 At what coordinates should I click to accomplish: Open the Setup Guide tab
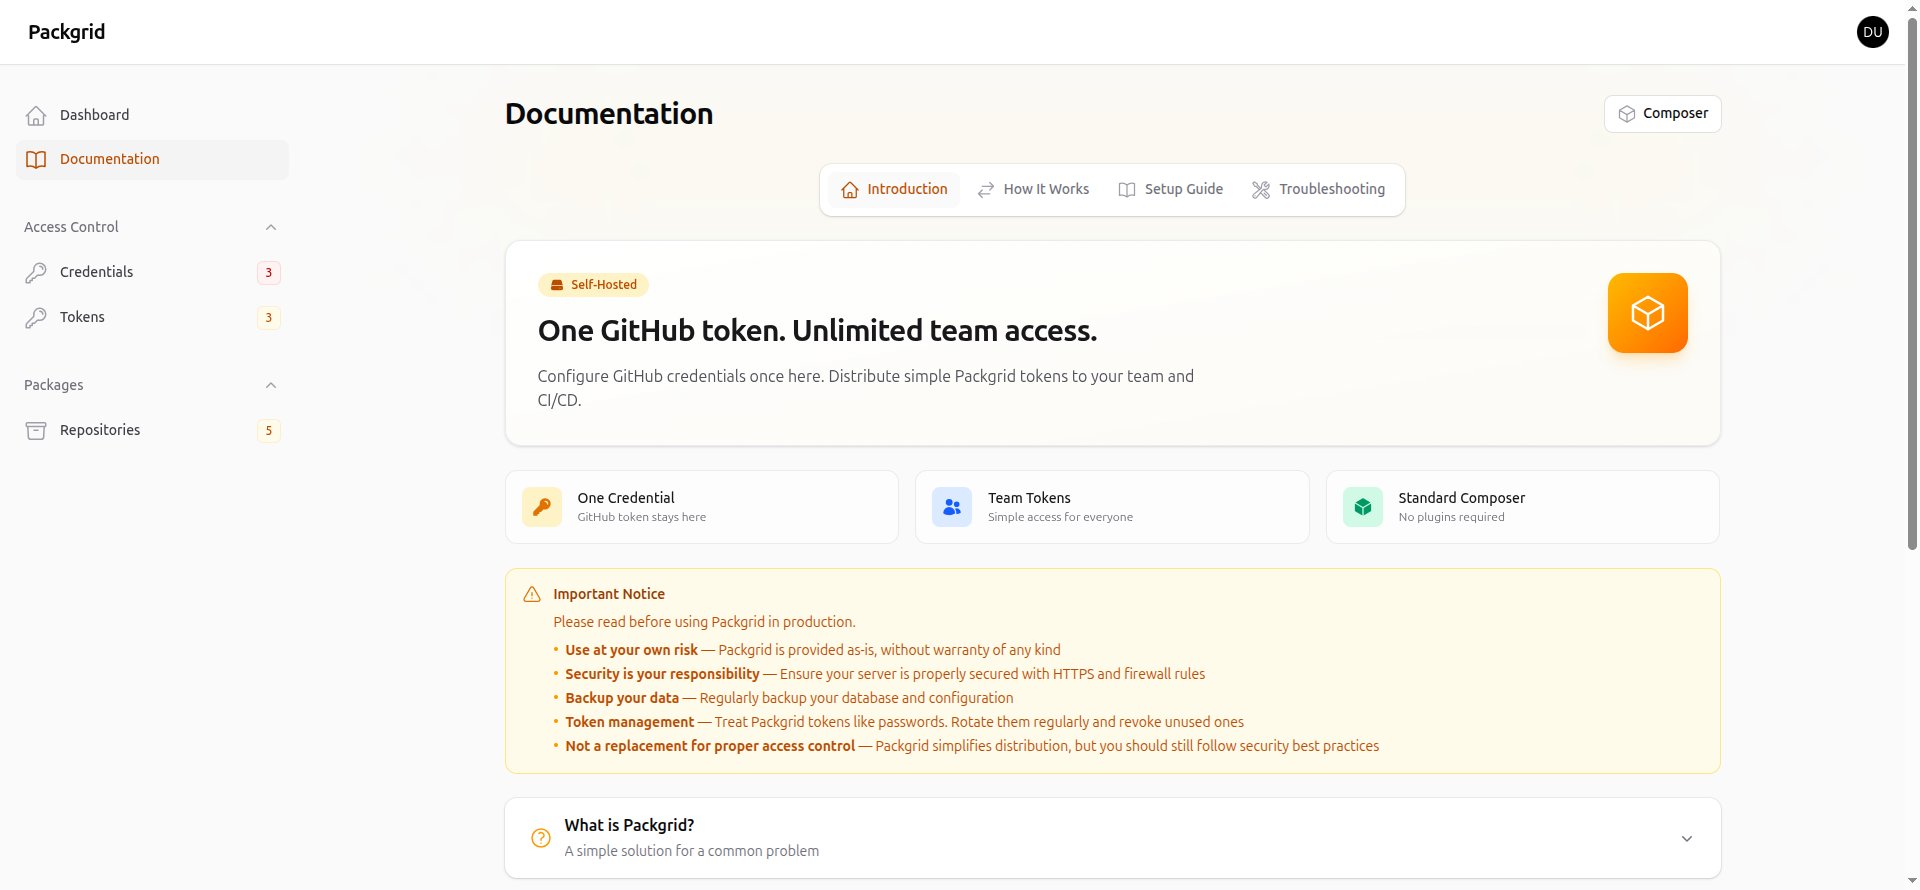coord(1170,190)
